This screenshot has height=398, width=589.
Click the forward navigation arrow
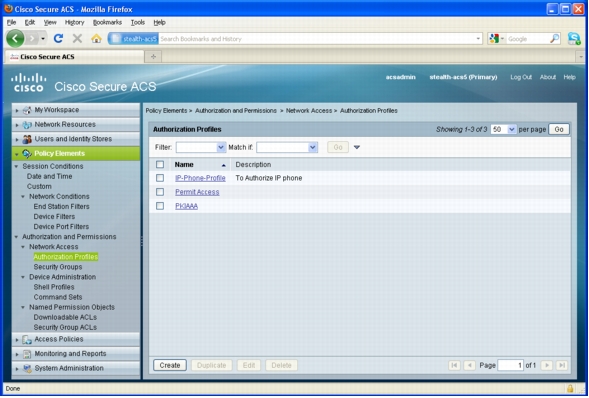click(33, 38)
